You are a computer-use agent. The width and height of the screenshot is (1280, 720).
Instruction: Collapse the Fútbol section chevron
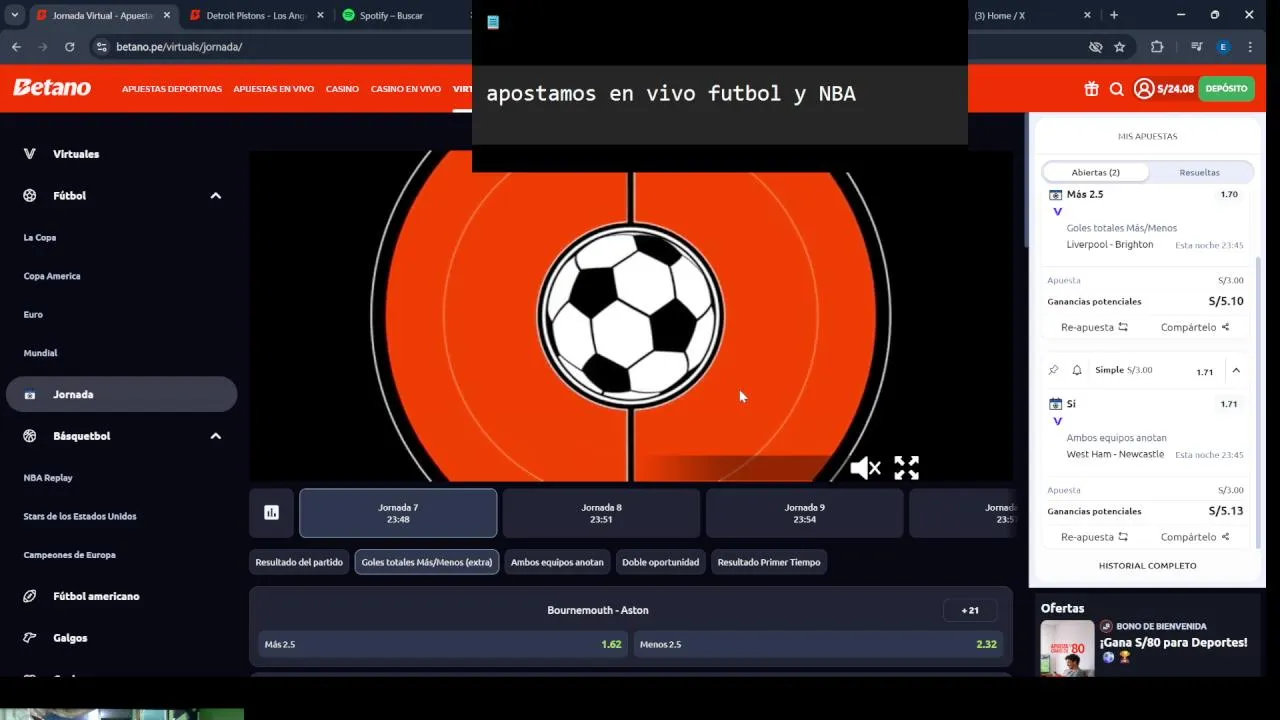pos(215,196)
